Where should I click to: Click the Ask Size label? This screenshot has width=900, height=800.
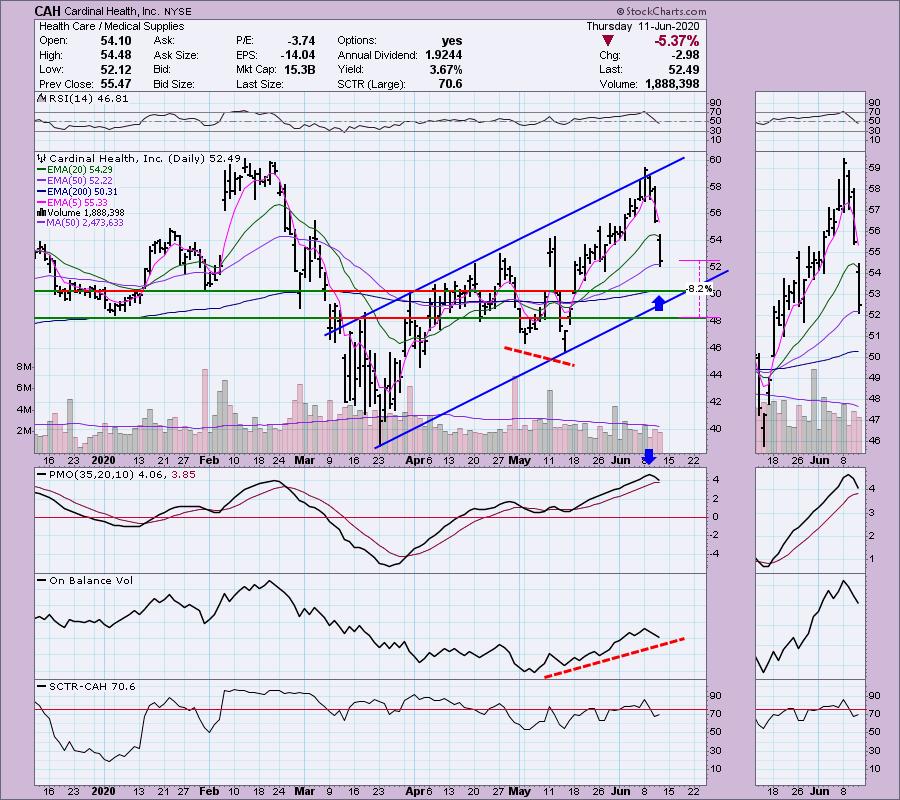pyautogui.click(x=176, y=55)
